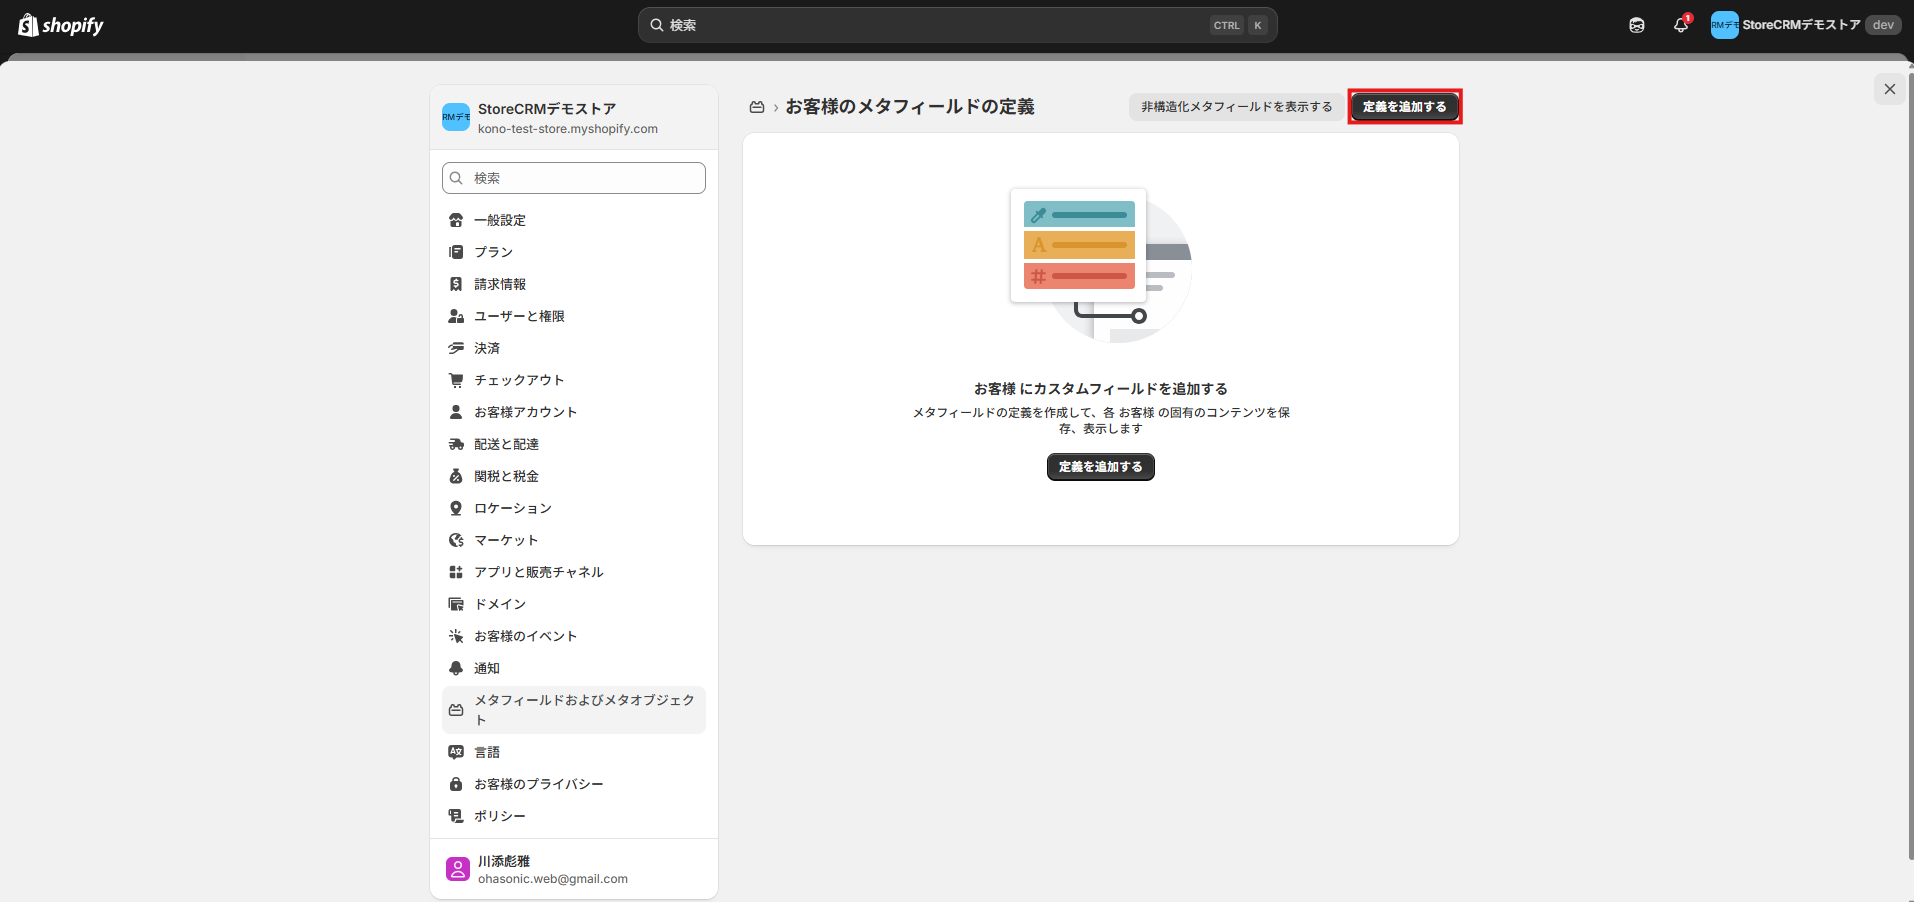Image resolution: width=1914 pixels, height=902 pixels.
Task: Click the checkout cart icon in sidebar
Action: click(456, 380)
